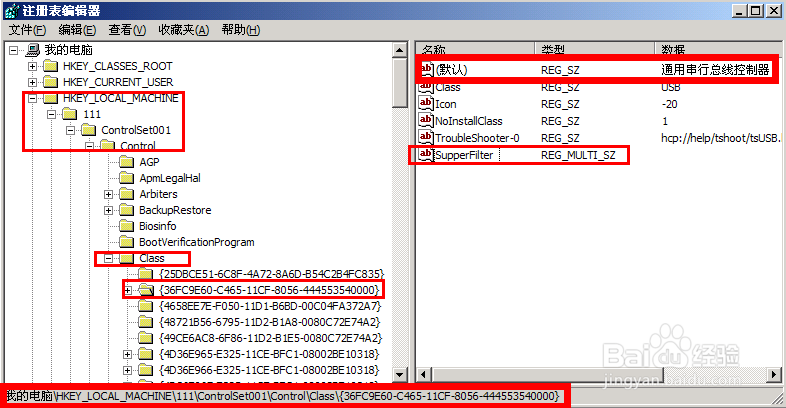Viewport: 786px width, 408px height.
Task: Select the SupperFilter value name
Action: click(464, 155)
